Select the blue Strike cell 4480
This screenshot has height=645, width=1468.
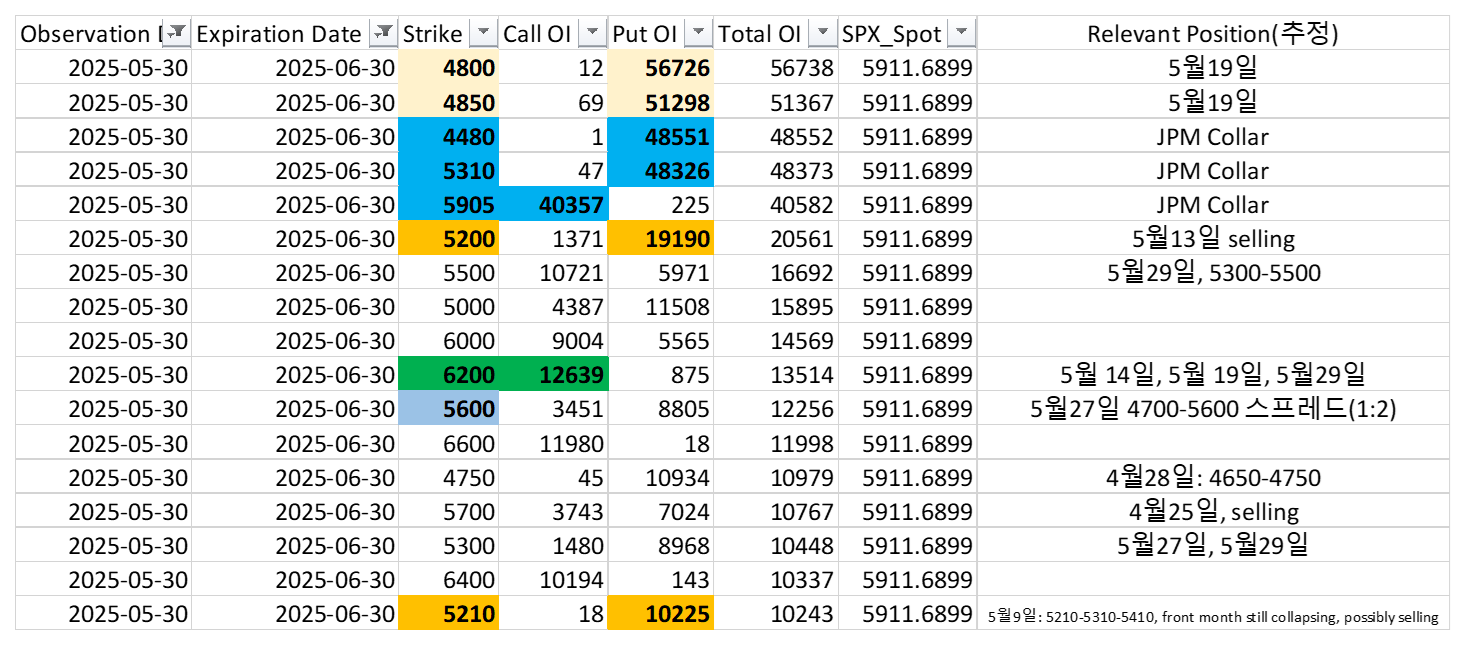449,136
